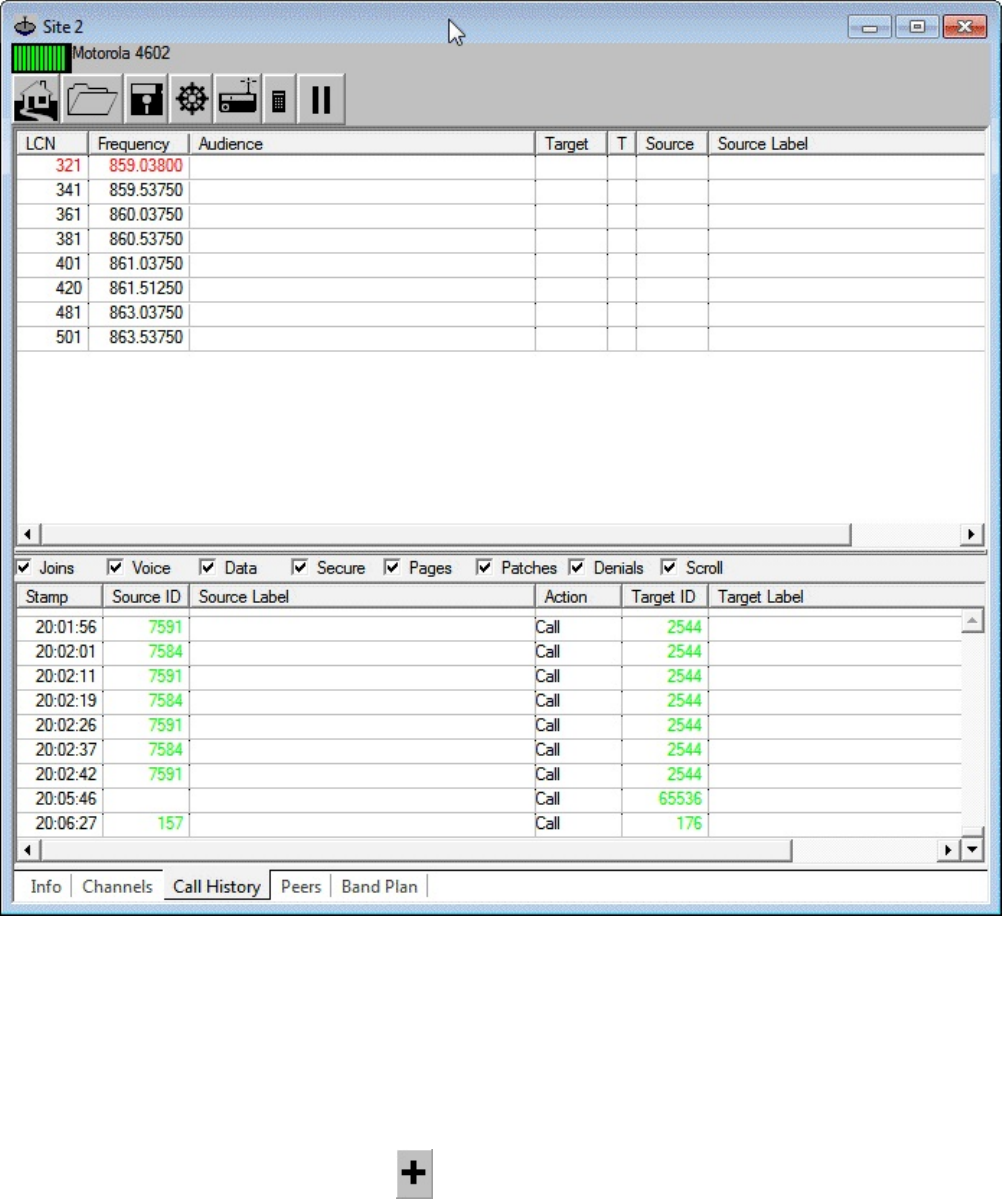Open settings via the gear icon
Image resolution: width=1002 pixels, height=1199 pixels.
click(191, 99)
